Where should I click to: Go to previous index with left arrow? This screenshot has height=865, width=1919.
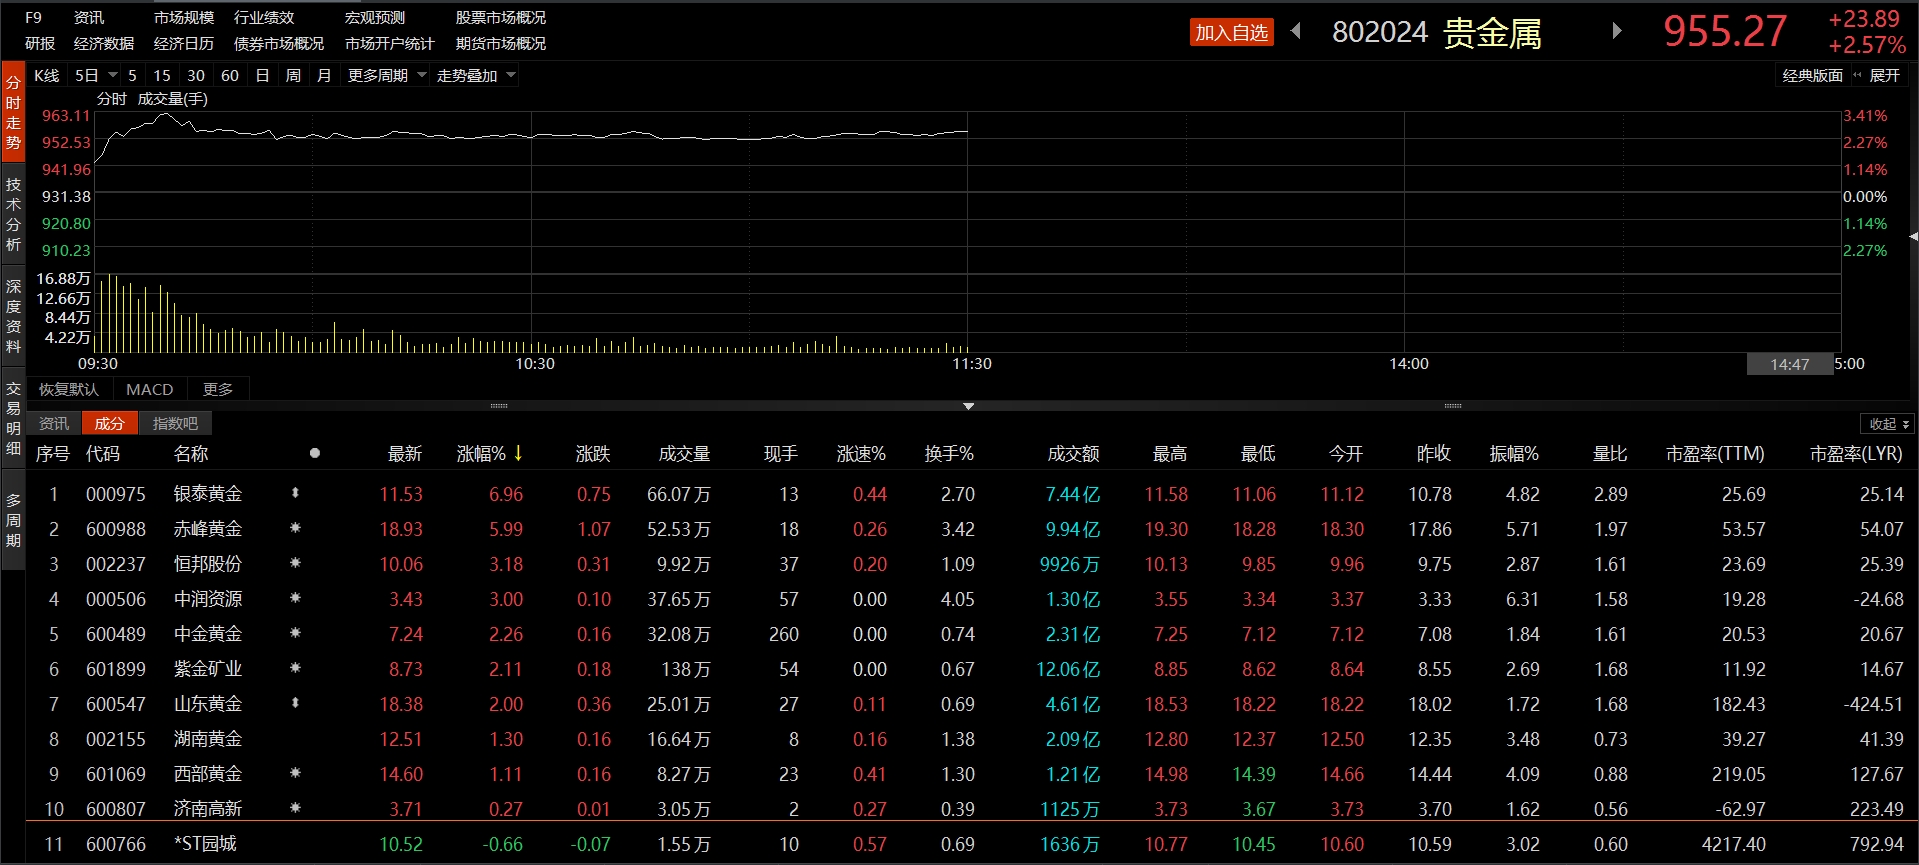[x=1296, y=31]
